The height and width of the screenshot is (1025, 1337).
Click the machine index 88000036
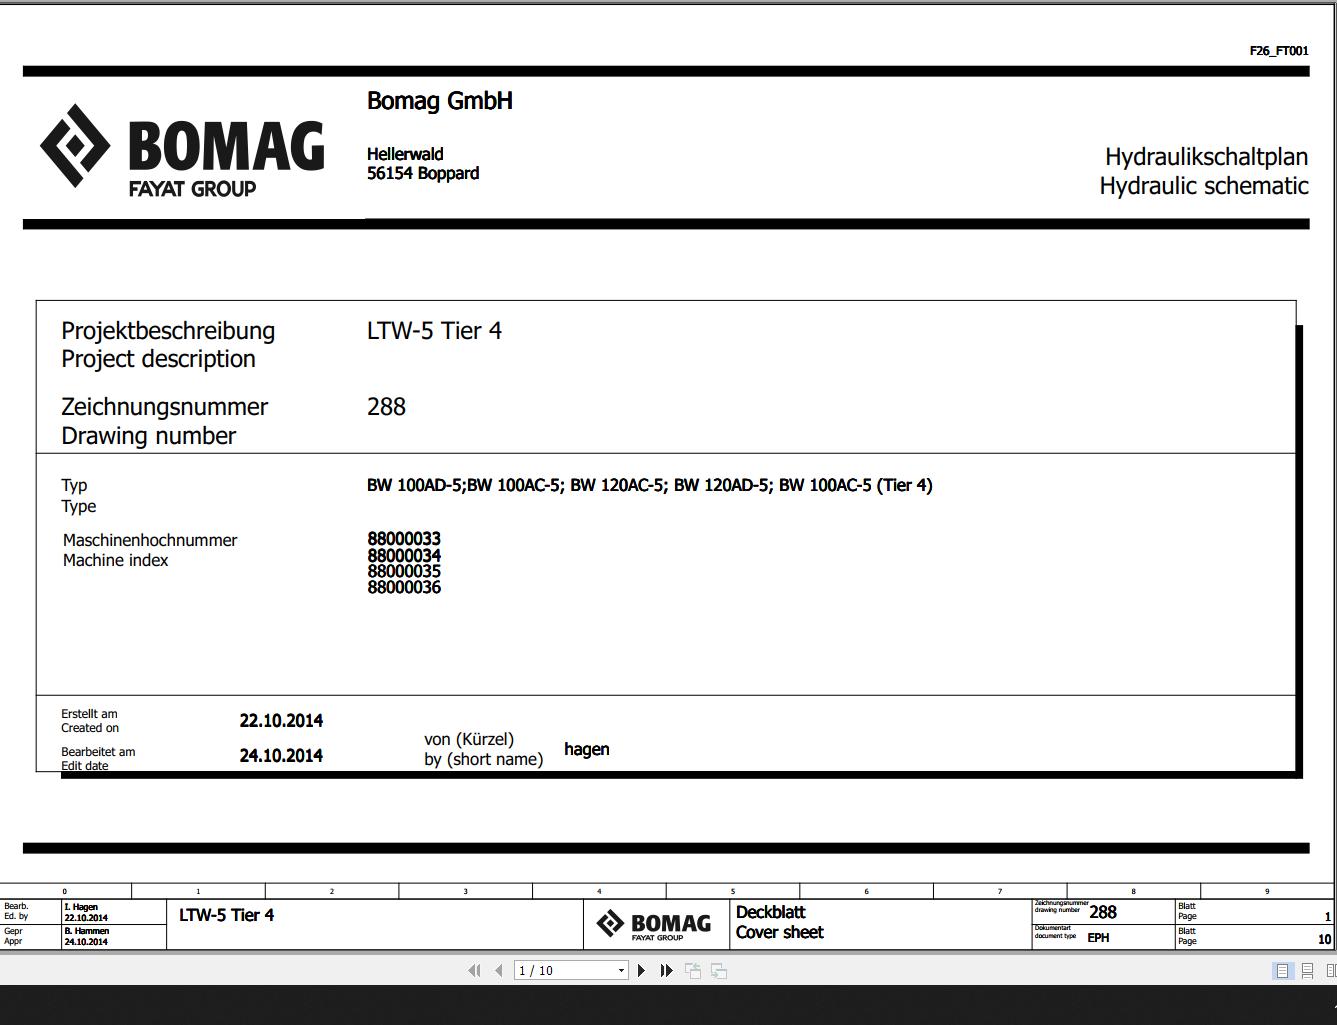coord(404,588)
